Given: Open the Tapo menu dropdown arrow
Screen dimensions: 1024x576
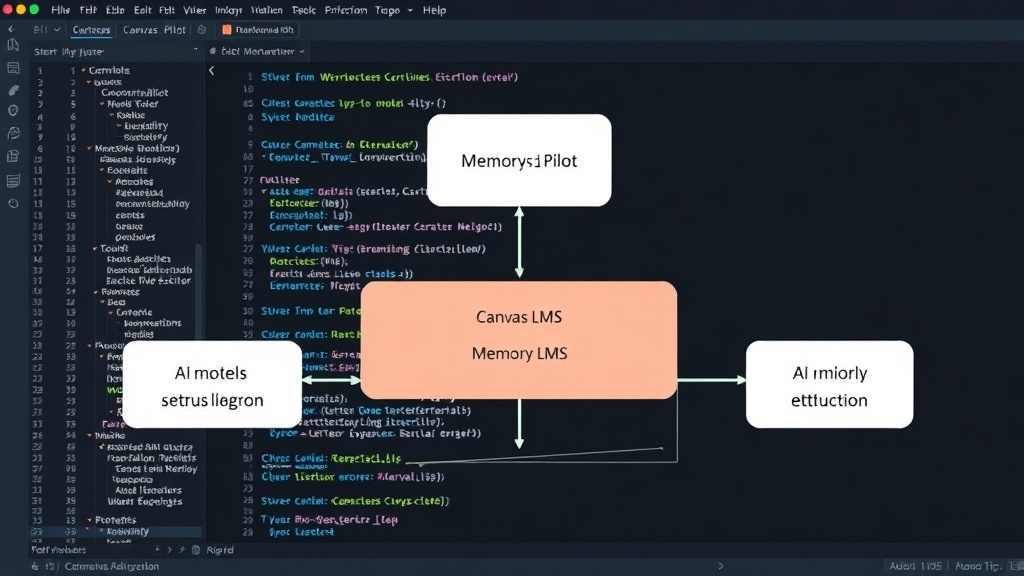Looking at the screenshot, I should (x=410, y=10).
